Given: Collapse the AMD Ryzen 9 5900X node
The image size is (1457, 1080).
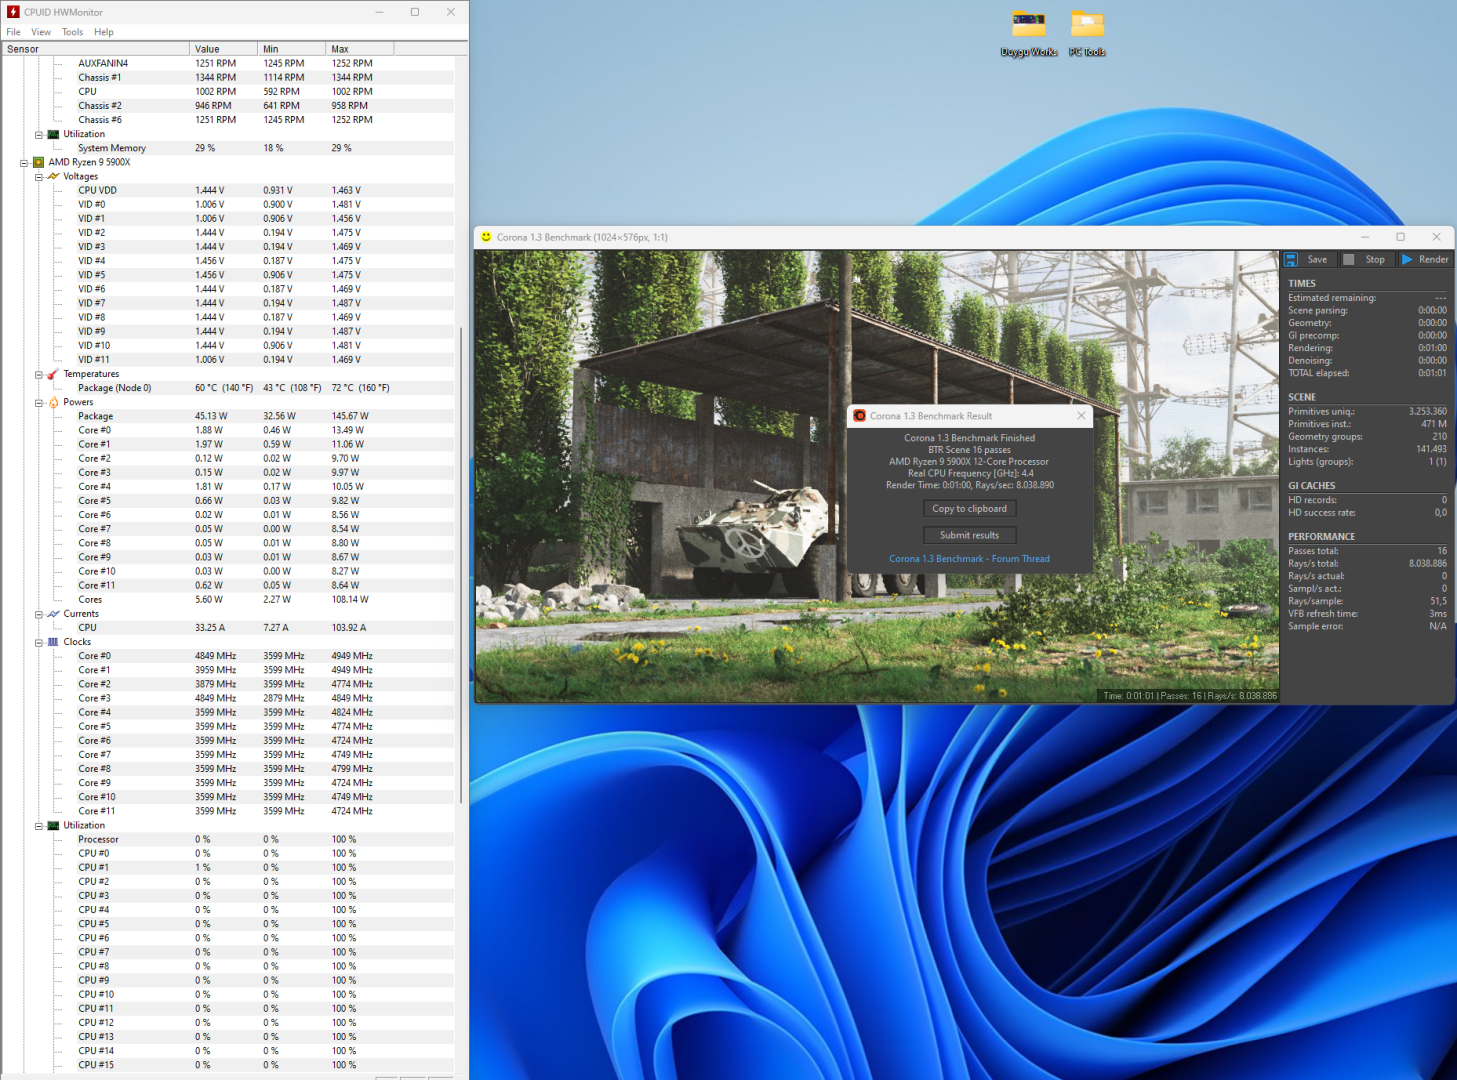Looking at the screenshot, I should (x=24, y=162).
